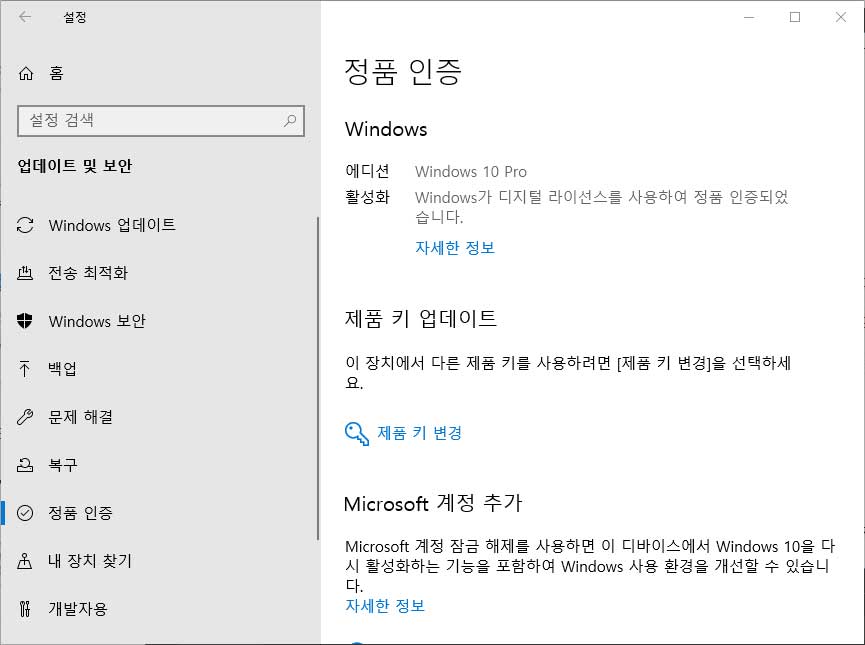This screenshot has height=645, width=865.
Task: Click the 활성화 label
Action: coord(367,197)
